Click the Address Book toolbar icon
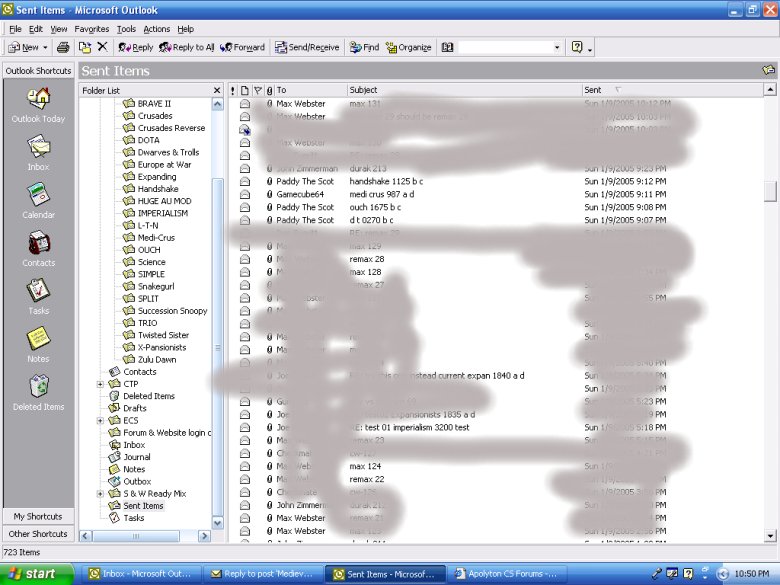Viewport: 780px width, 585px height. point(447,47)
